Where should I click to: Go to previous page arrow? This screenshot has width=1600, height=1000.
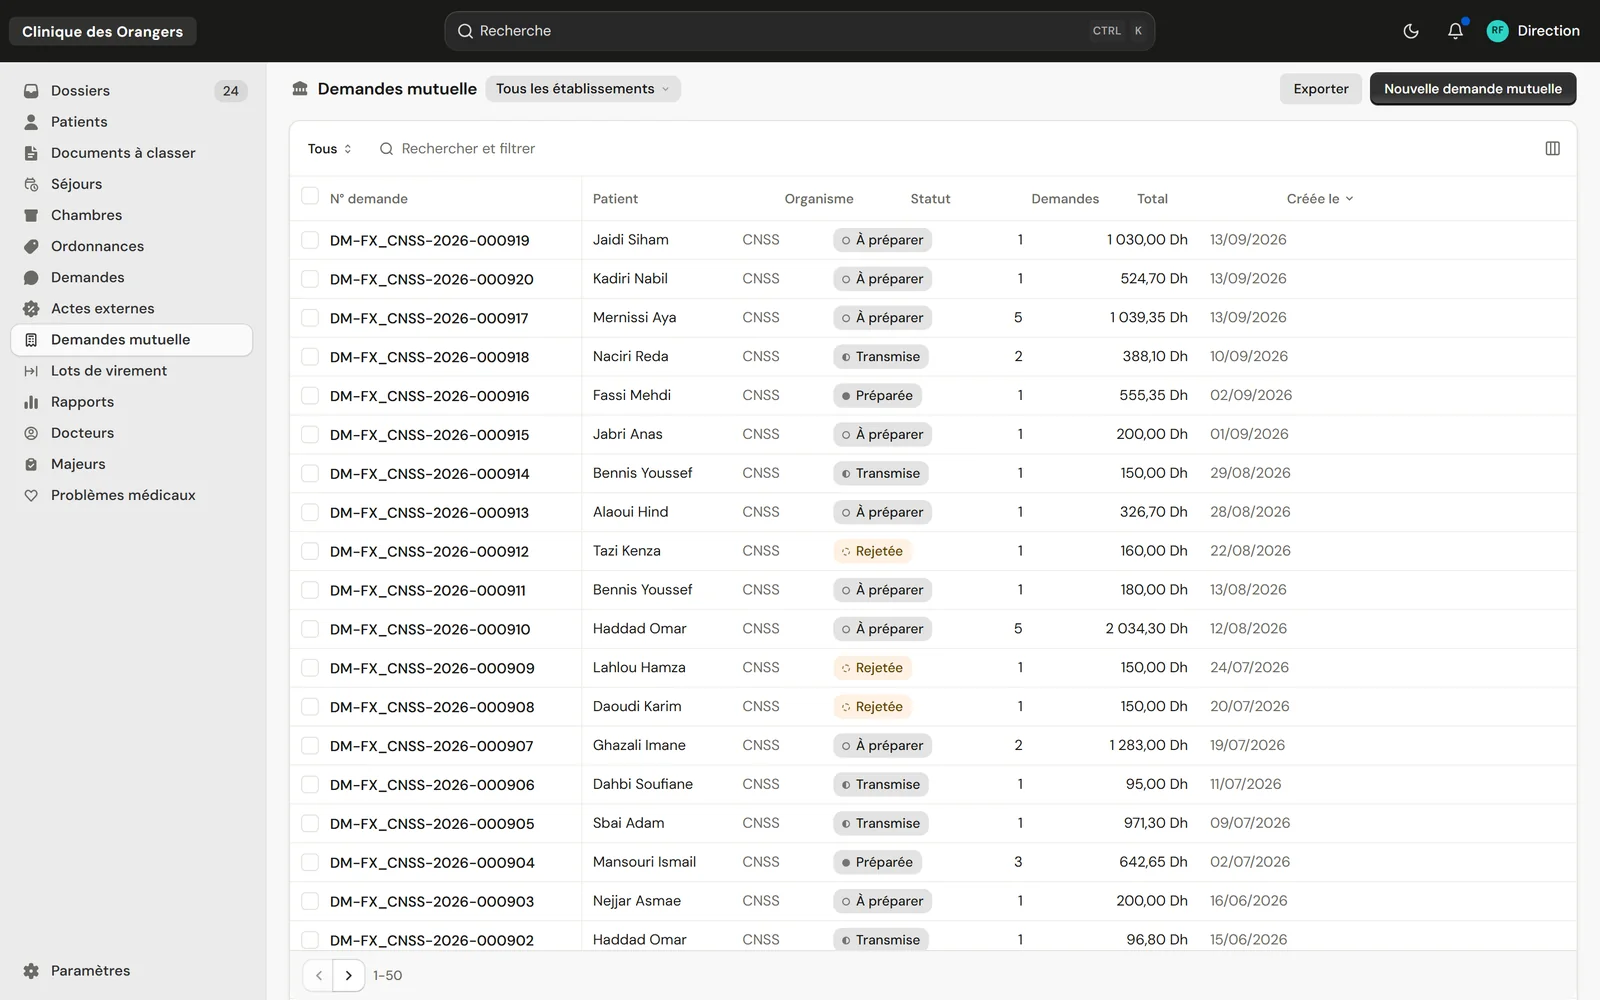[x=319, y=975]
